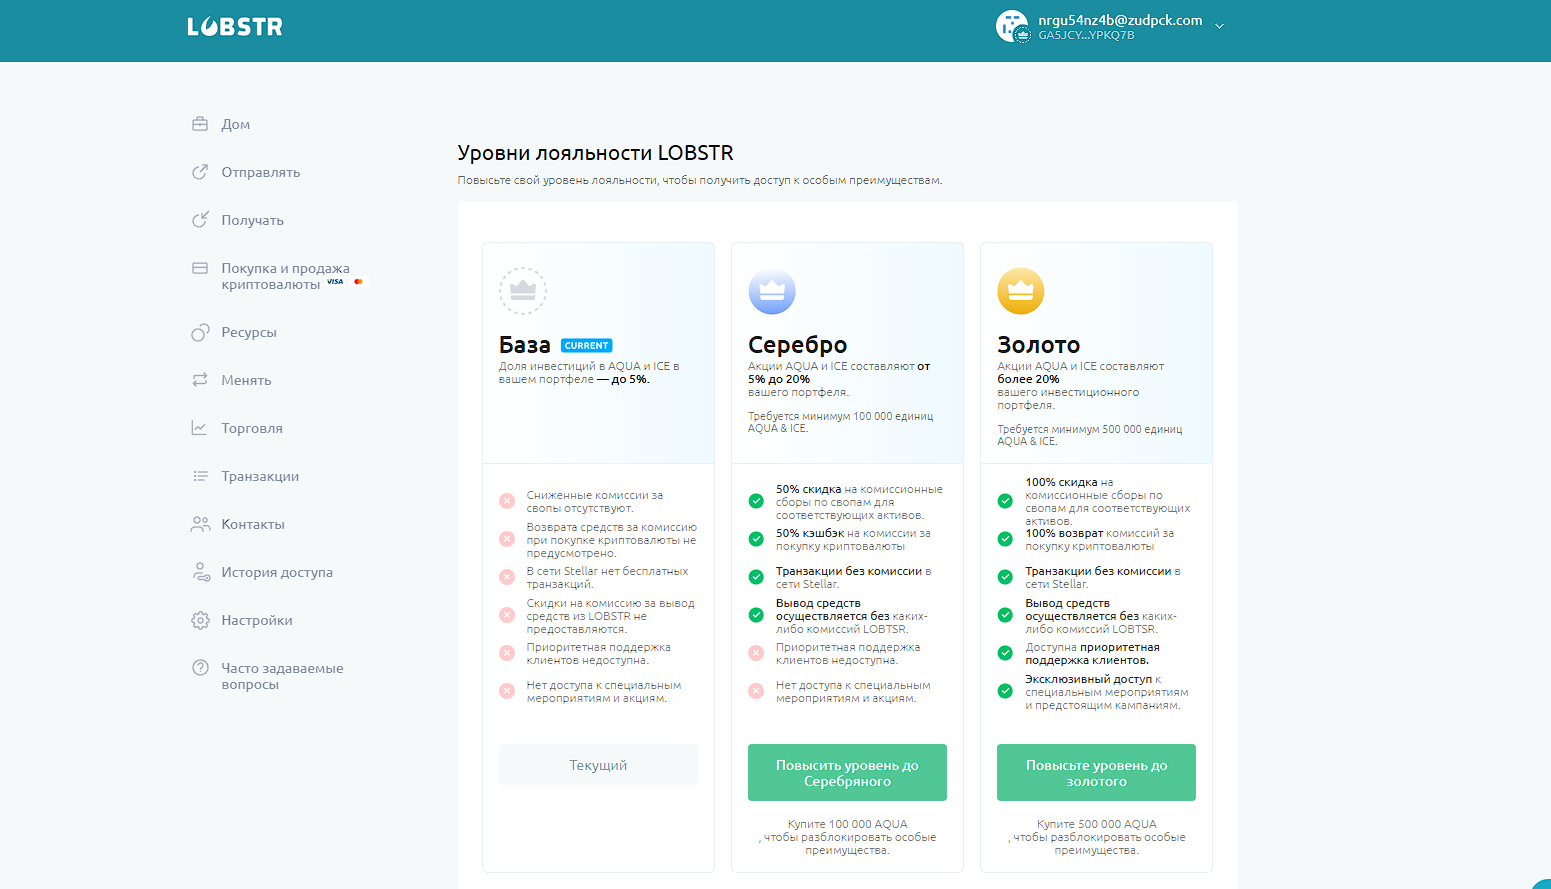Click the Контакты people icon
This screenshot has height=889, width=1551.
[200, 524]
